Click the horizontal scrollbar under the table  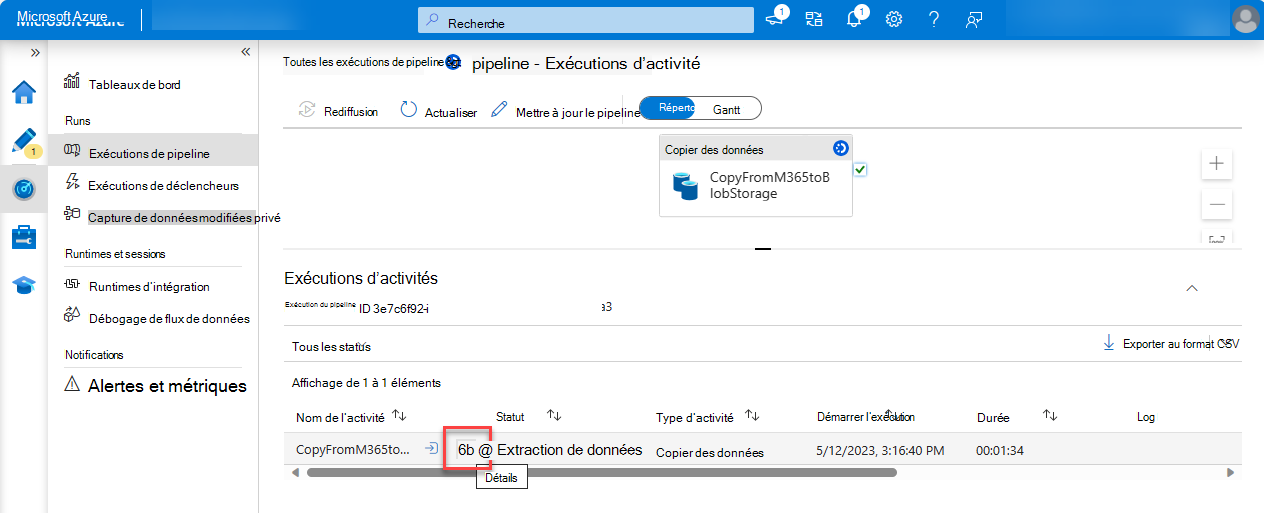[x=602, y=472]
